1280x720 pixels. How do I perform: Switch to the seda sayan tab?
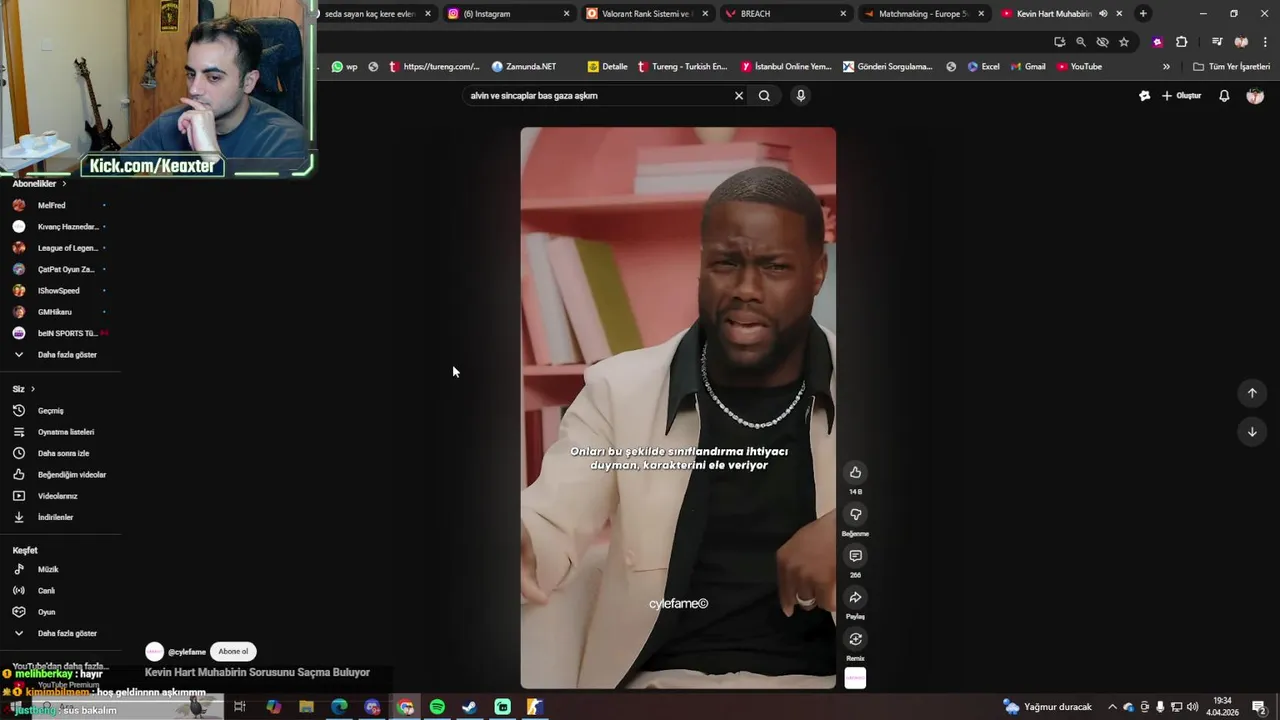point(378,14)
